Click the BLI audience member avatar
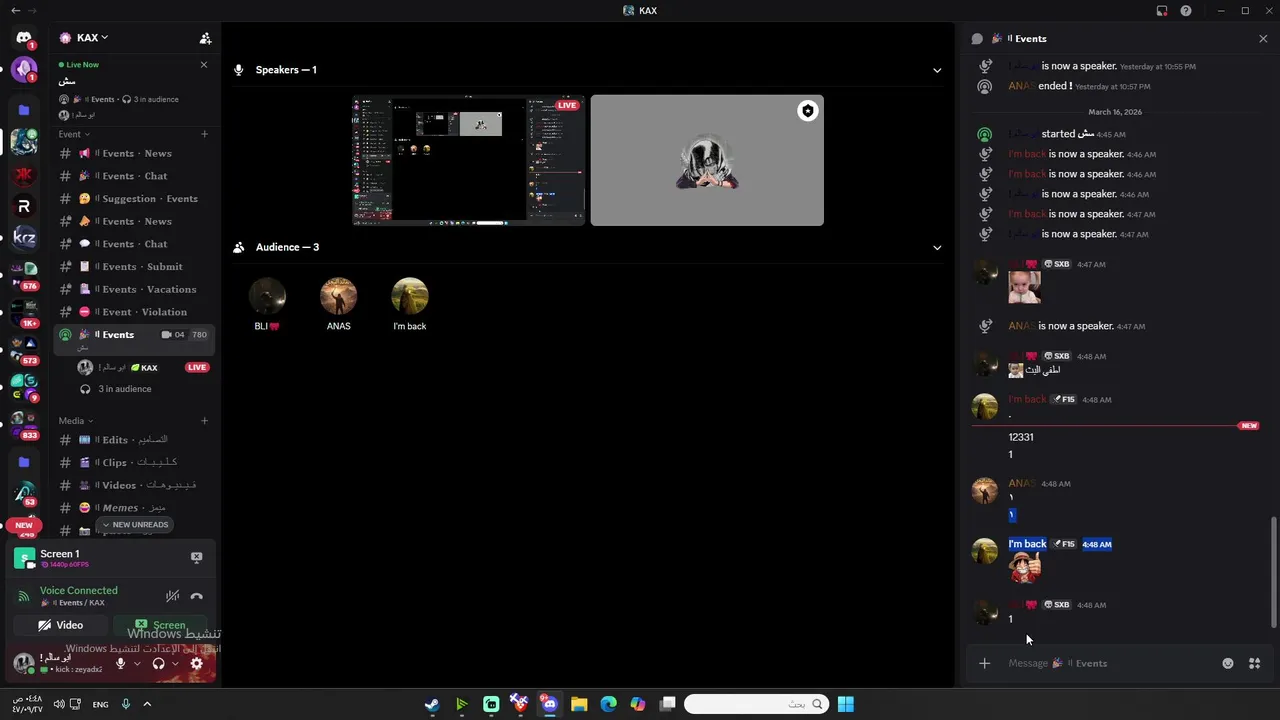 [267, 296]
